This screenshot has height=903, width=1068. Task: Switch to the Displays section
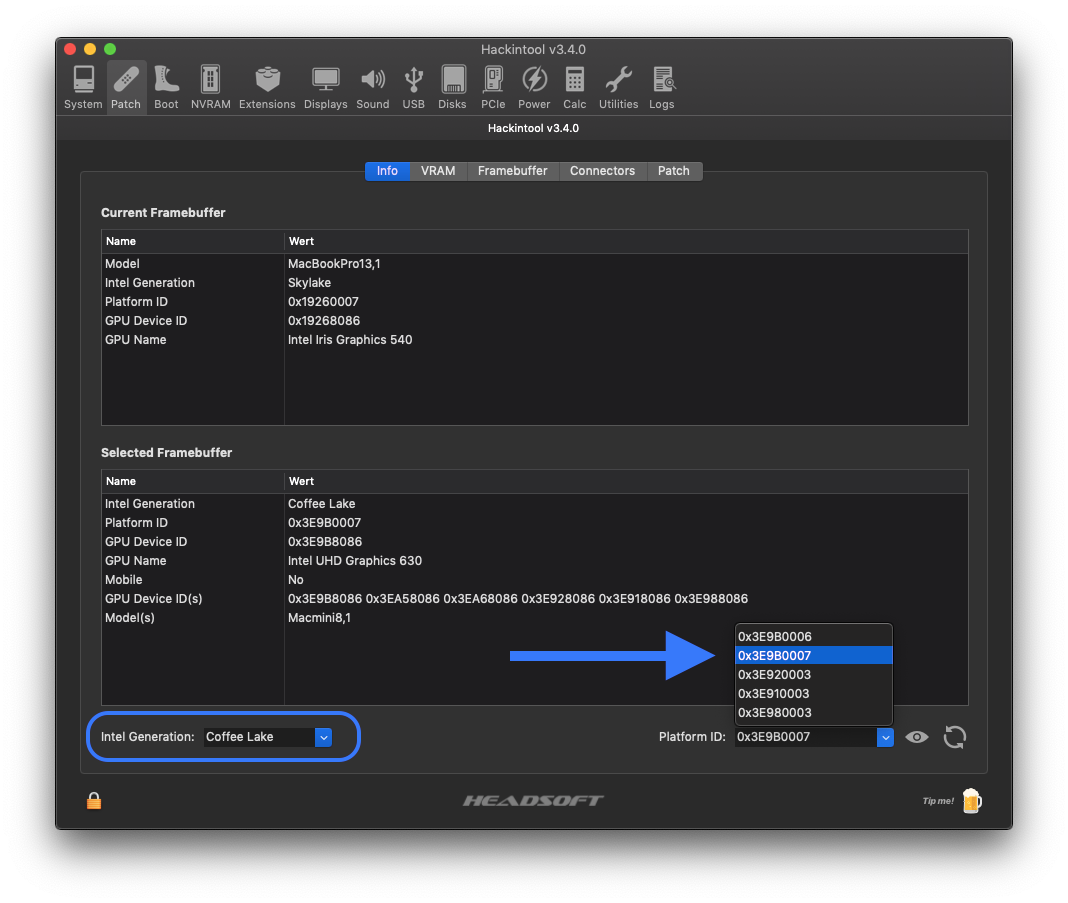coord(325,86)
